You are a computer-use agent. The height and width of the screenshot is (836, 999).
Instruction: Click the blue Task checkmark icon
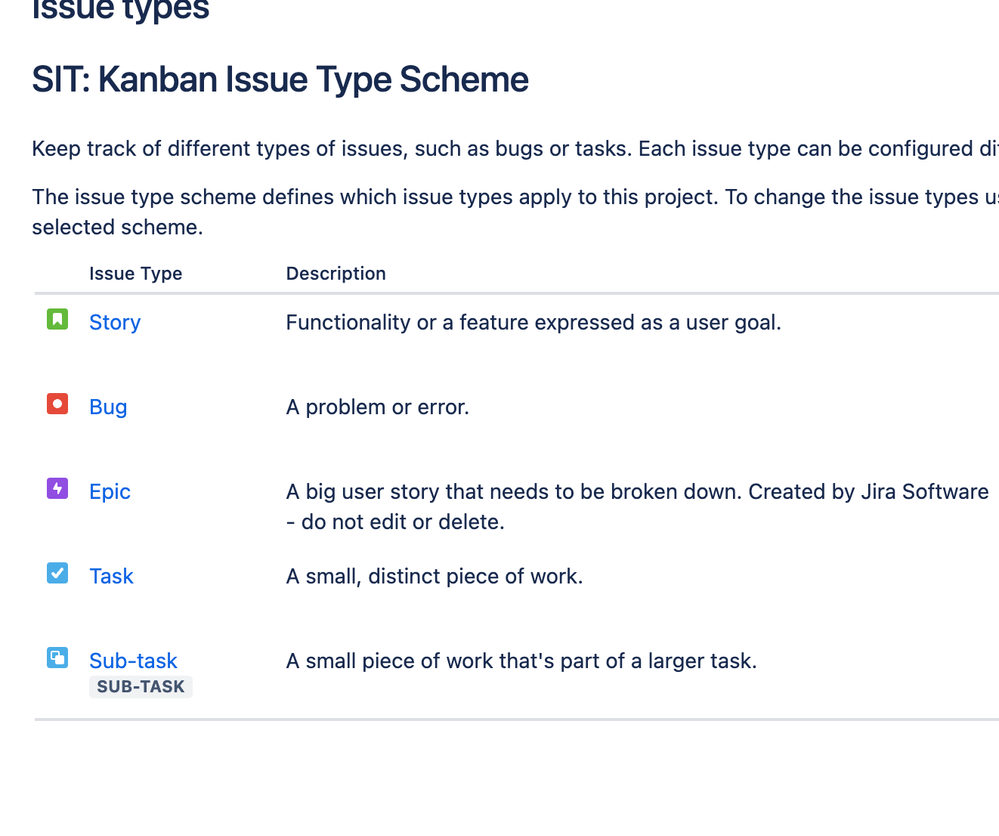(x=57, y=573)
